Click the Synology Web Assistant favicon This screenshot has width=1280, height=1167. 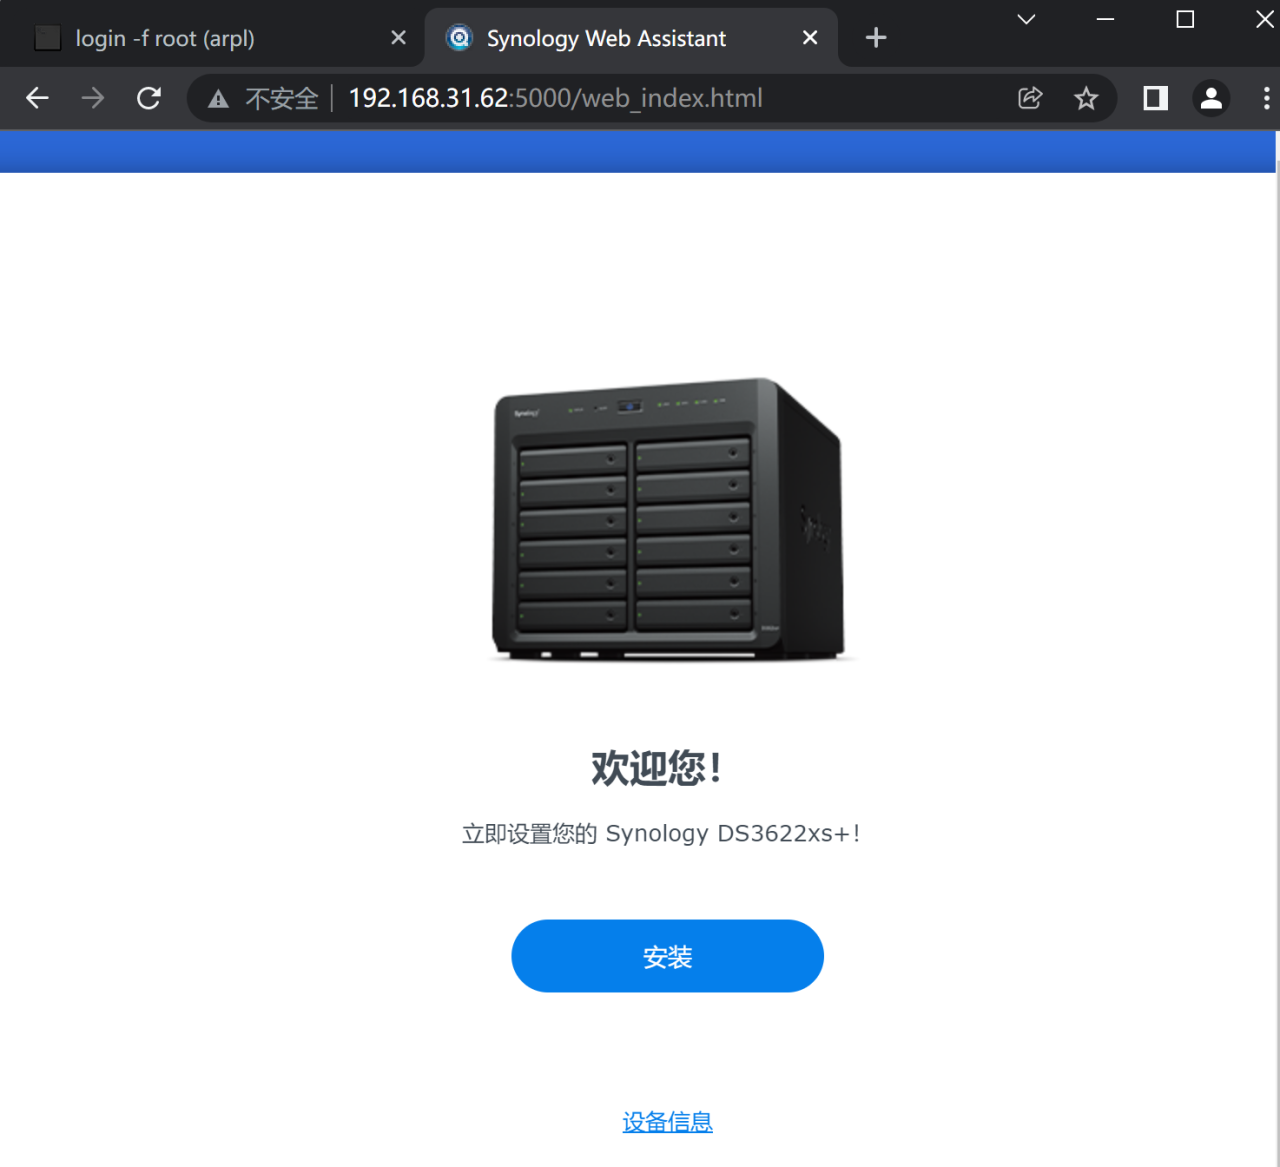point(459,37)
